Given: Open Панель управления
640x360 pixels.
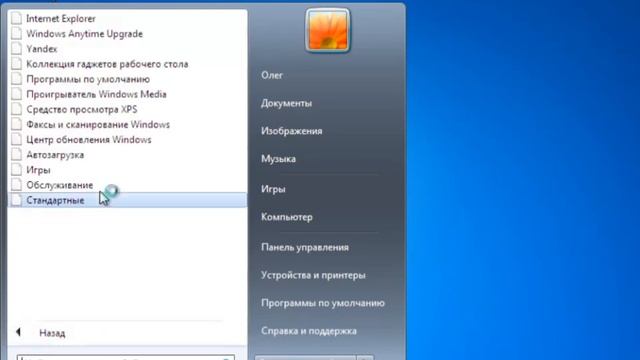Looking at the screenshot, I should [304, 247].
